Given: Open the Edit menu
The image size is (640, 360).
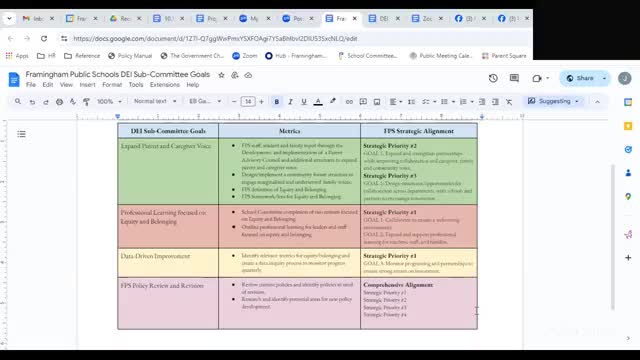Looking at the screenshot, I should pos(48,85).
